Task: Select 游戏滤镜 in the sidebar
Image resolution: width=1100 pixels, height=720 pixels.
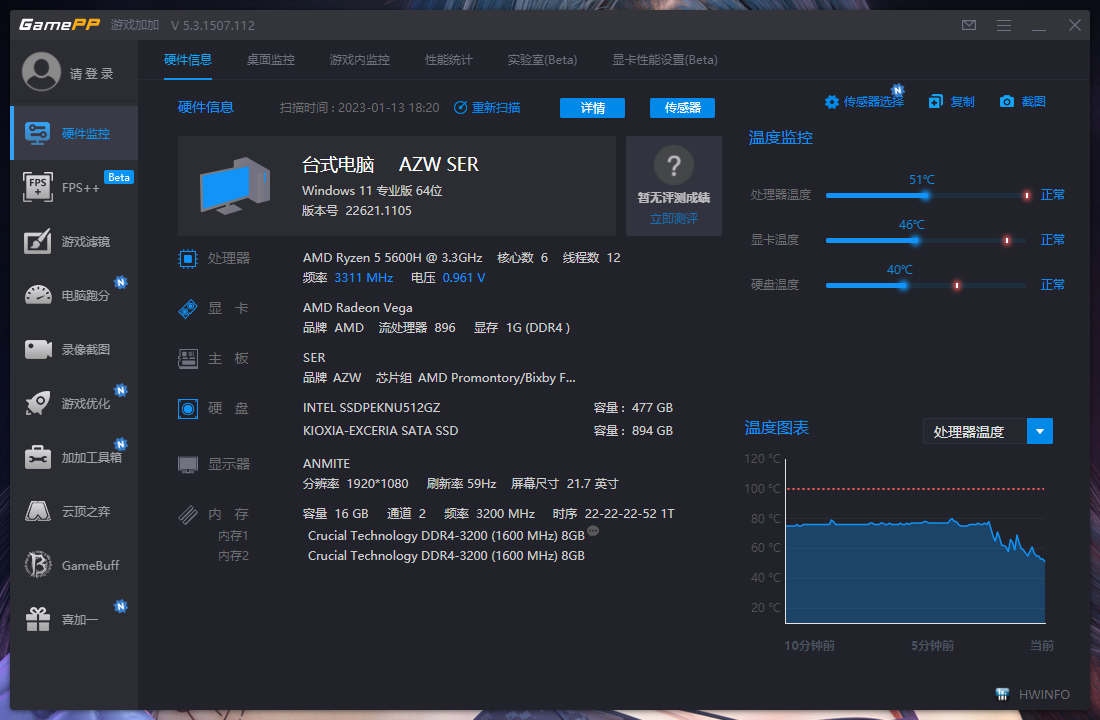Action: point(74,241)
